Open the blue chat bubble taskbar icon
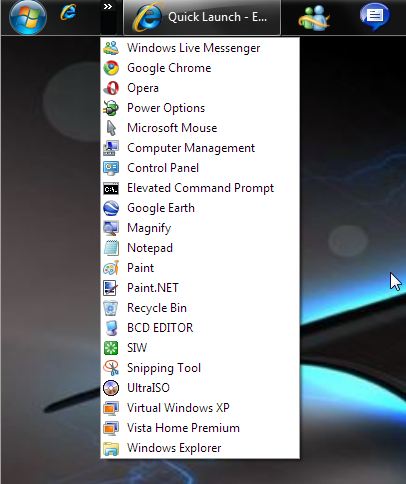This screenshot has width=406, height=484. [374, 16]
